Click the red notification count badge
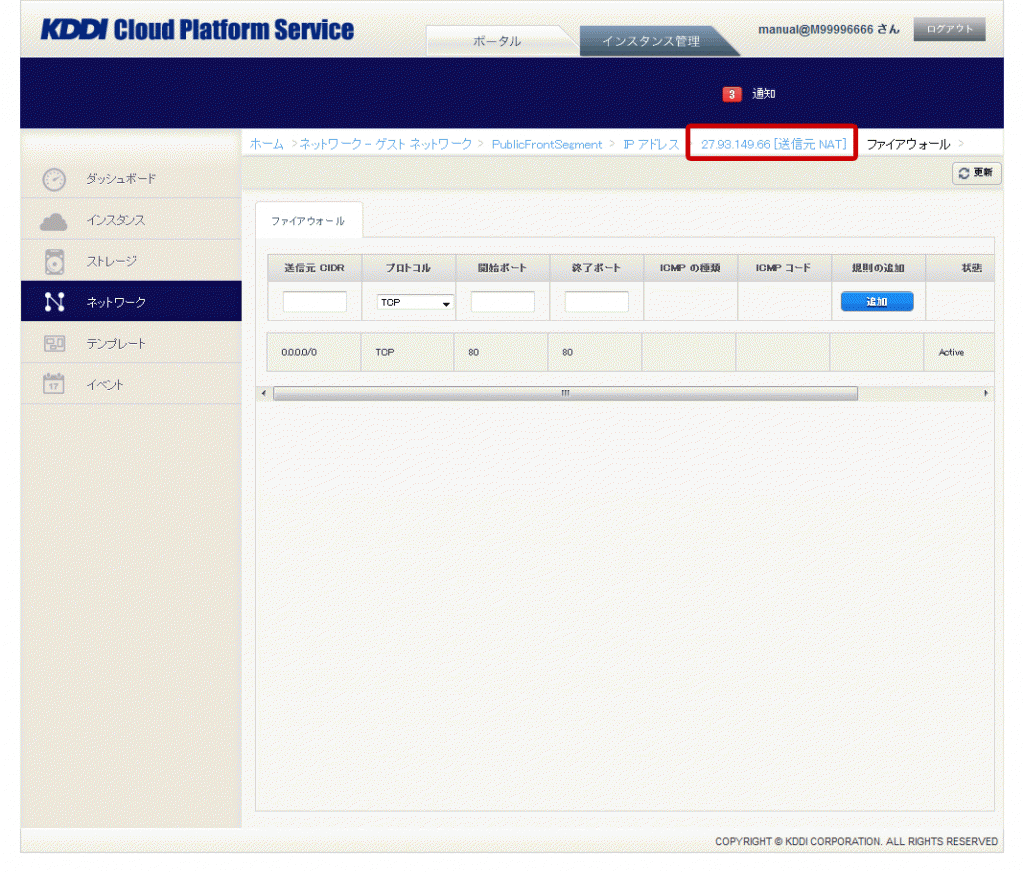This screenshot has width=1024, height=872. tap(731, 94)
